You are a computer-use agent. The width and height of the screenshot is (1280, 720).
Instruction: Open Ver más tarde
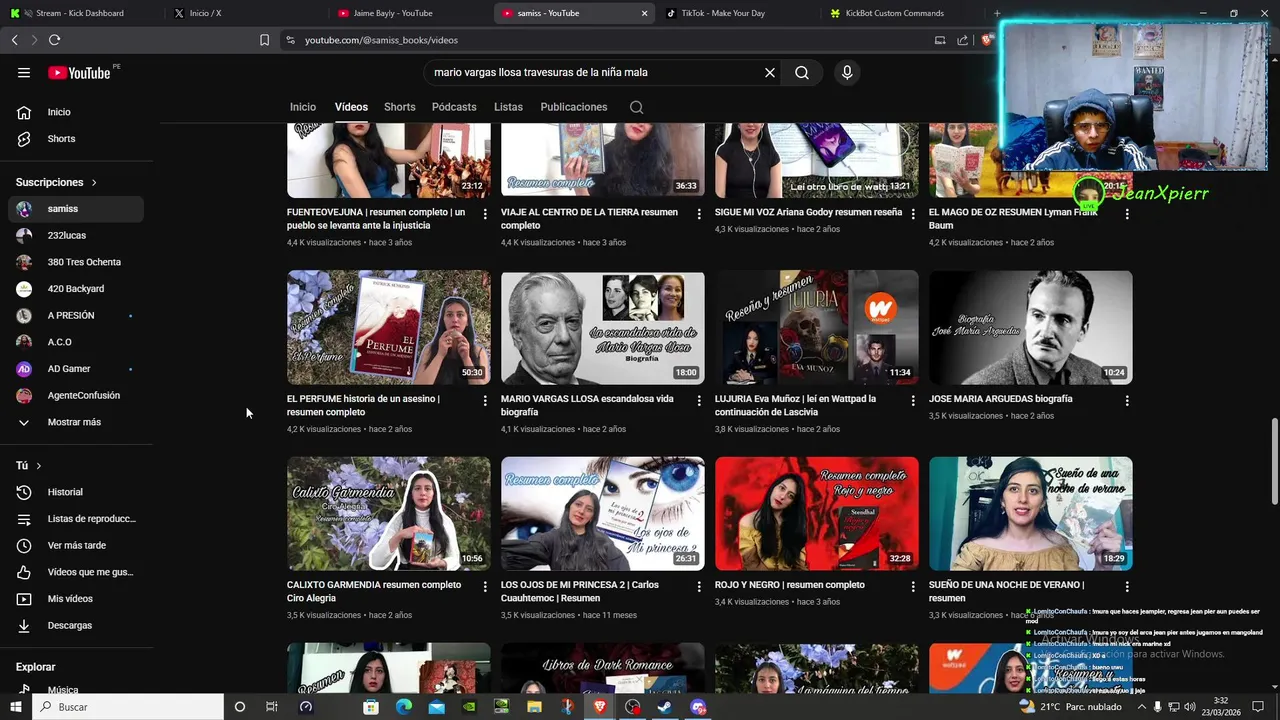pos(76,545)
